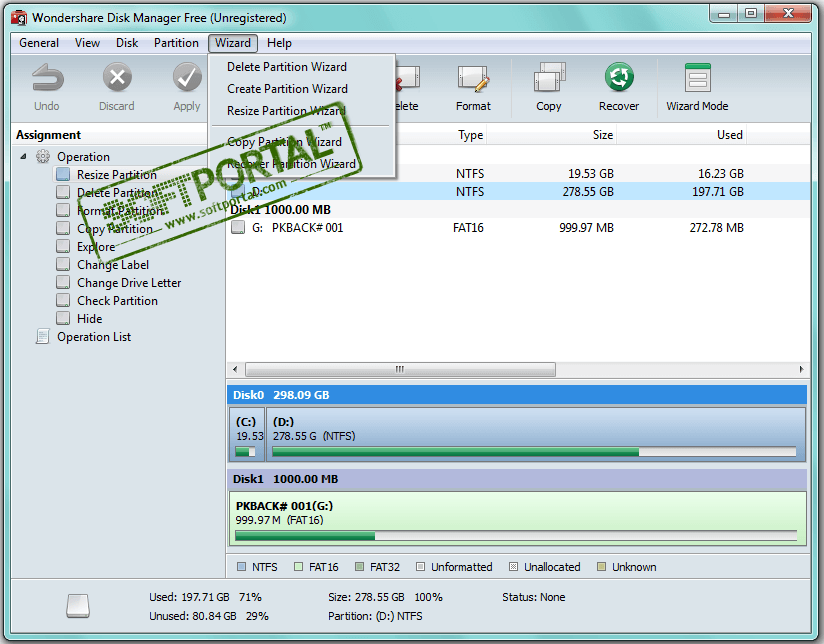Image resolution: width=824 pixels, height=644 pixels.
Task: Choose Delete Partition Wizard from menu
Action: click(x=287, y=67)
